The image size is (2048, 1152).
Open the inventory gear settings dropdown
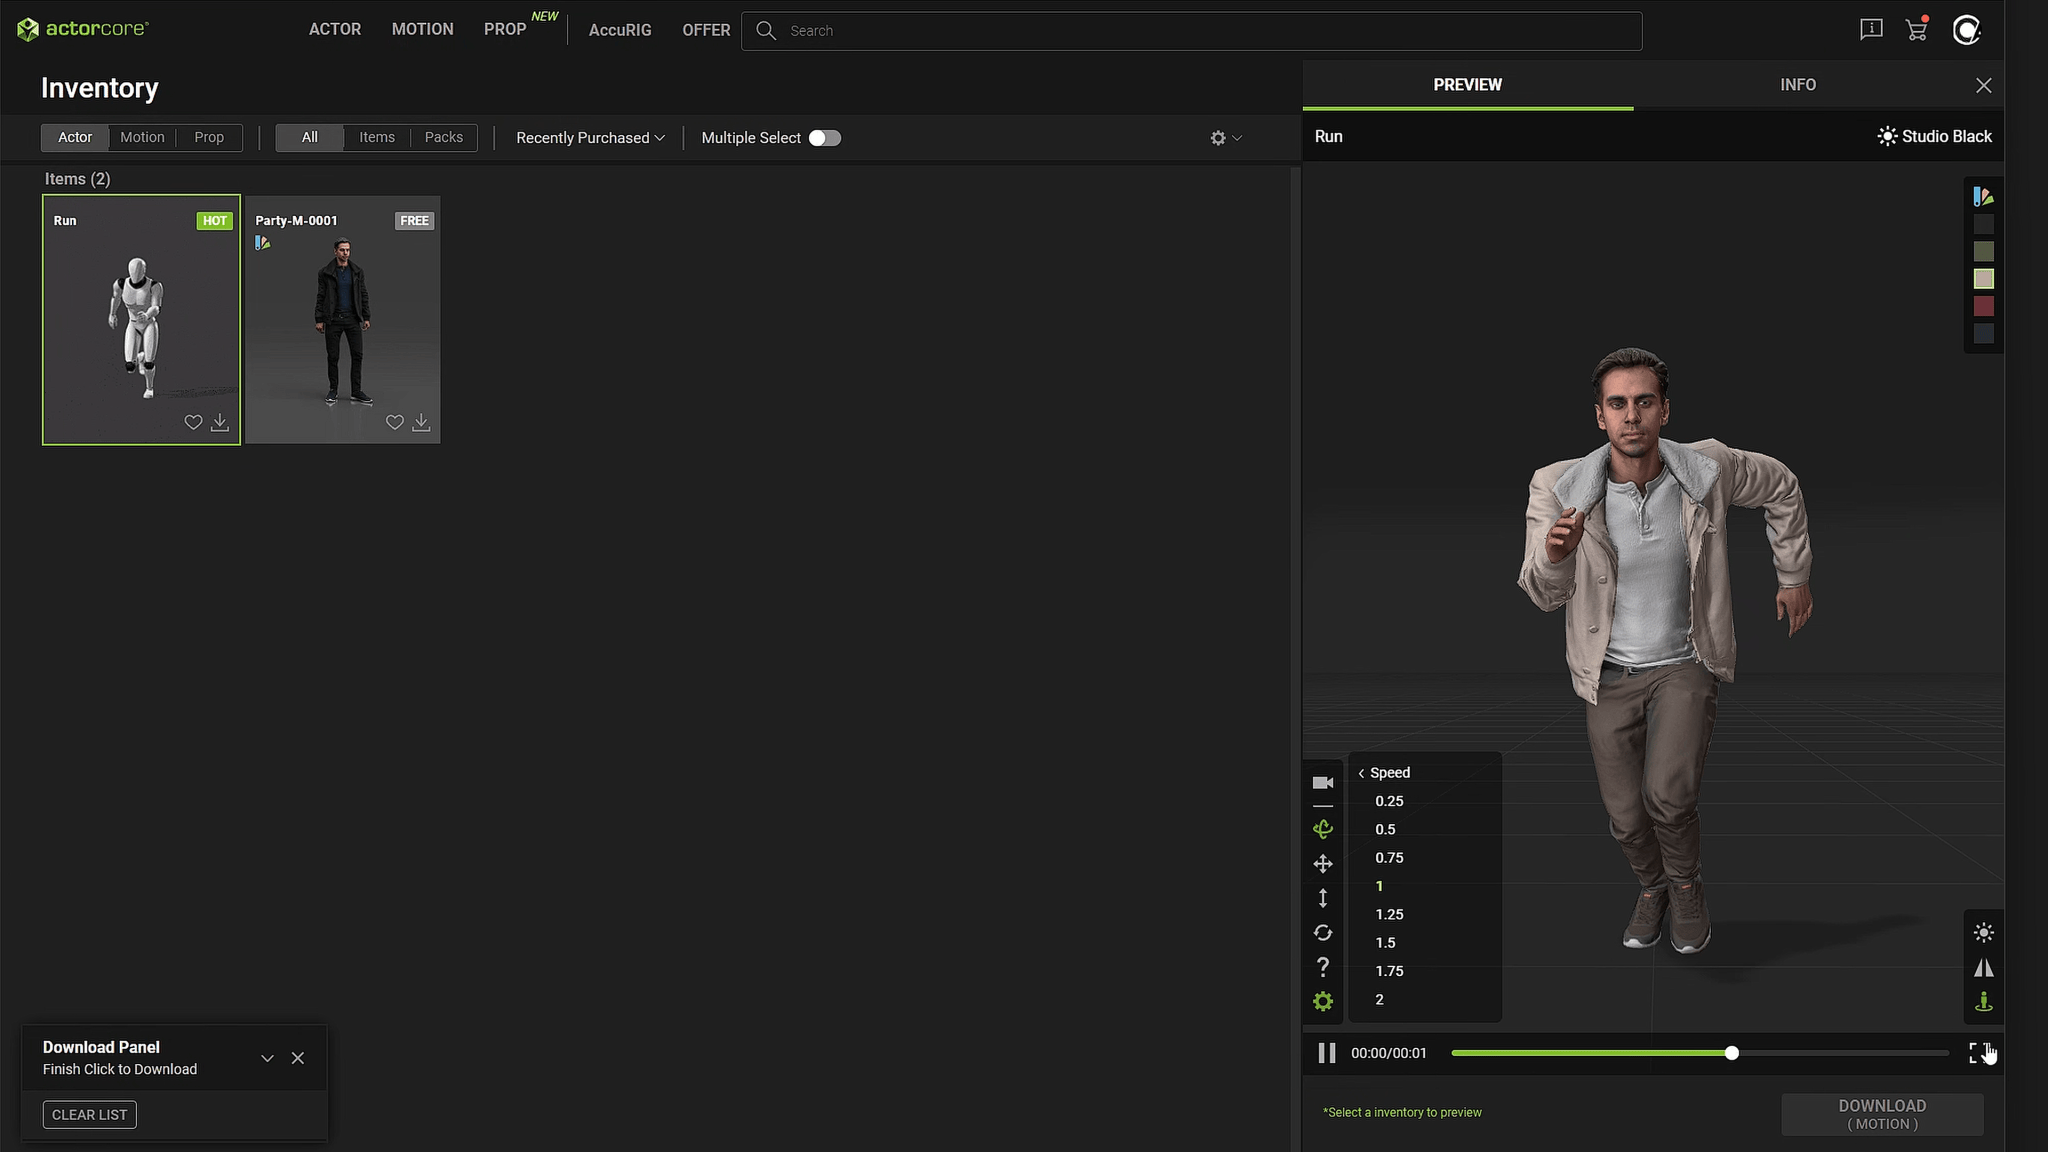[1226, 138]
